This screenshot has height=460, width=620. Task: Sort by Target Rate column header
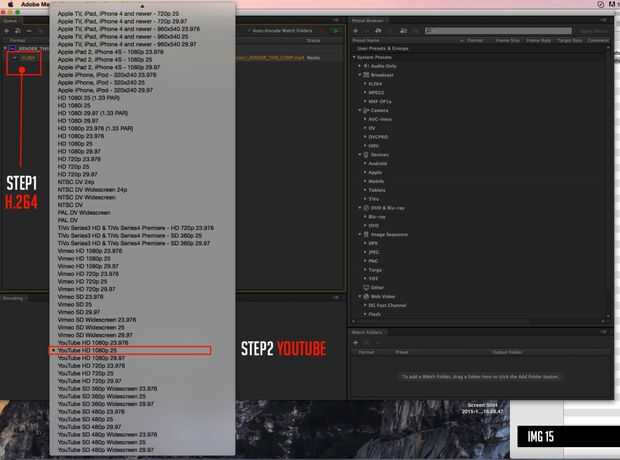(569, 40)
